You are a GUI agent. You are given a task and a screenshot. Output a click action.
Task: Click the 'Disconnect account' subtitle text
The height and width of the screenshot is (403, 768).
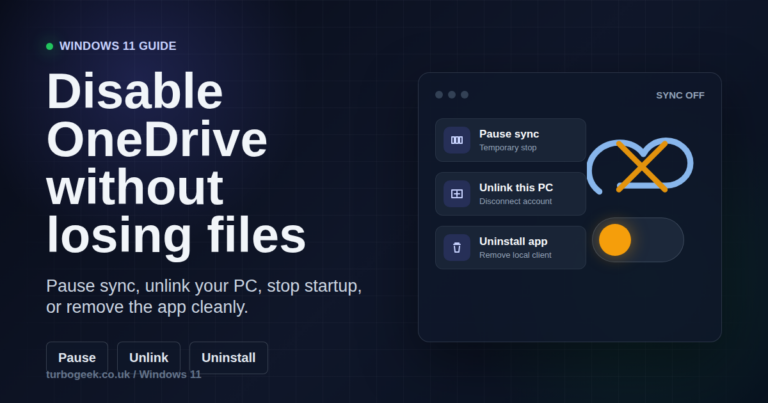pyautogui.click(x=515, y=201)
